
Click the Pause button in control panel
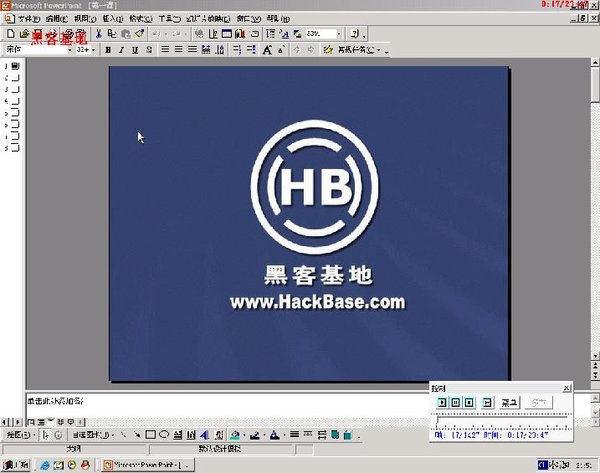[x=455, y=403]
